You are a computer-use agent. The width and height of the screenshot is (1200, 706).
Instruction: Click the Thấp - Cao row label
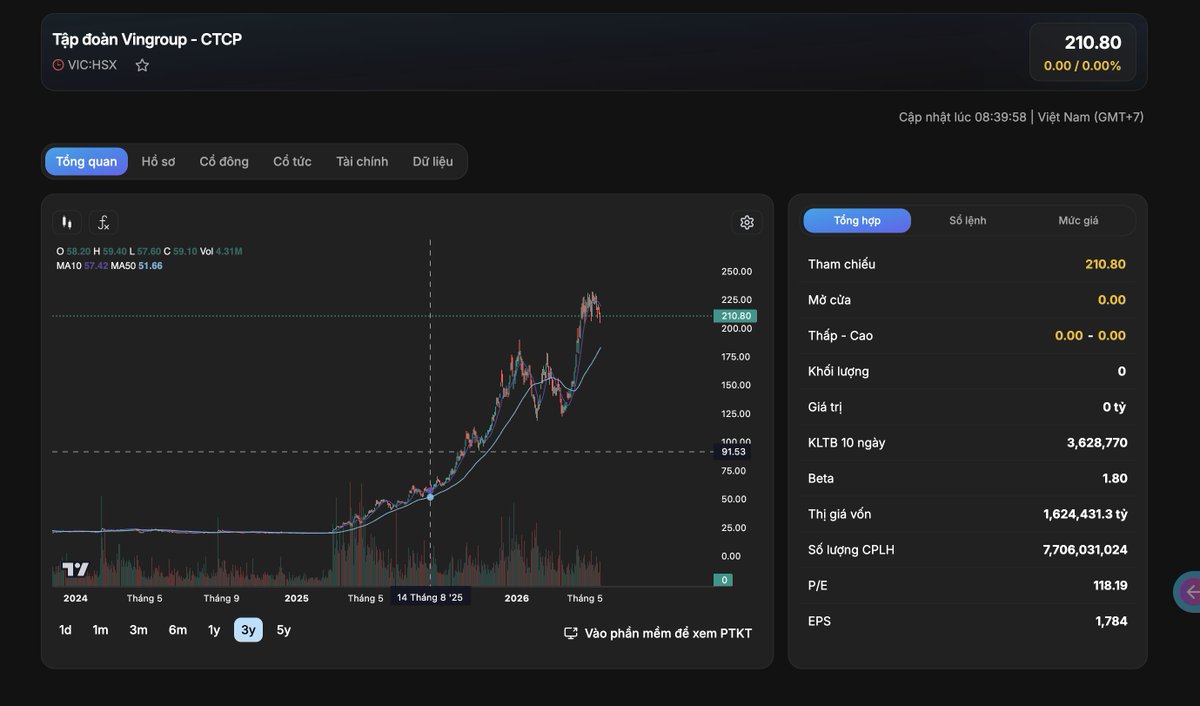(840, 336)
